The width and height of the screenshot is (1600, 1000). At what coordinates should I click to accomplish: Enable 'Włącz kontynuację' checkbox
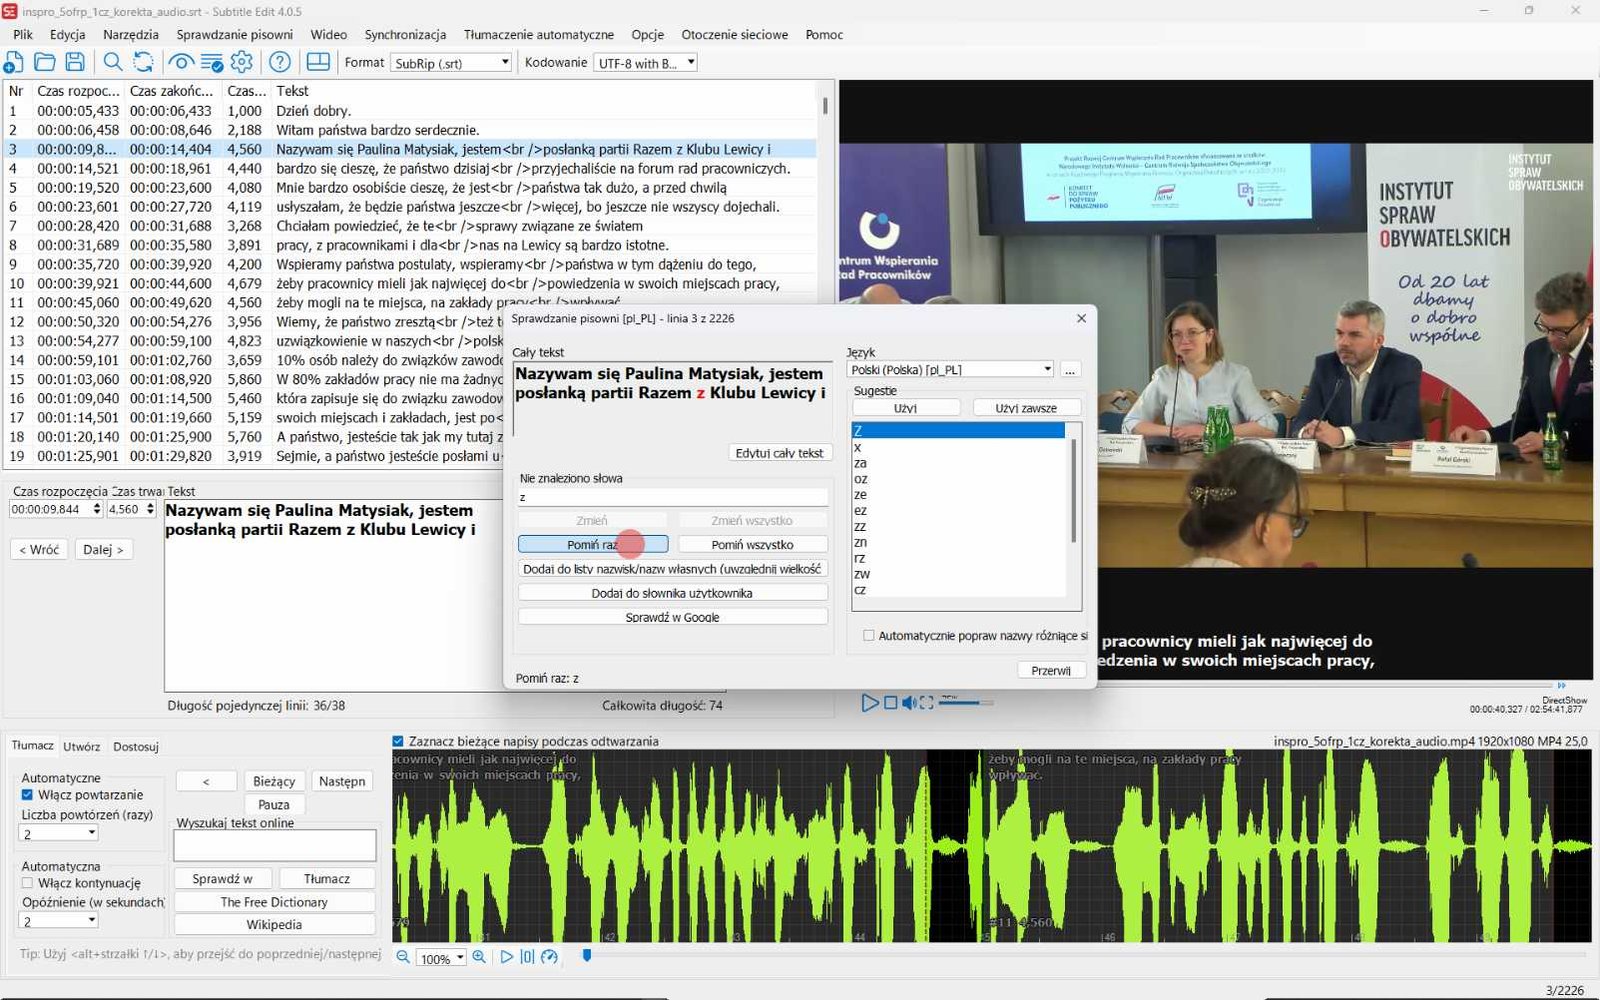[x=27, y=883]
